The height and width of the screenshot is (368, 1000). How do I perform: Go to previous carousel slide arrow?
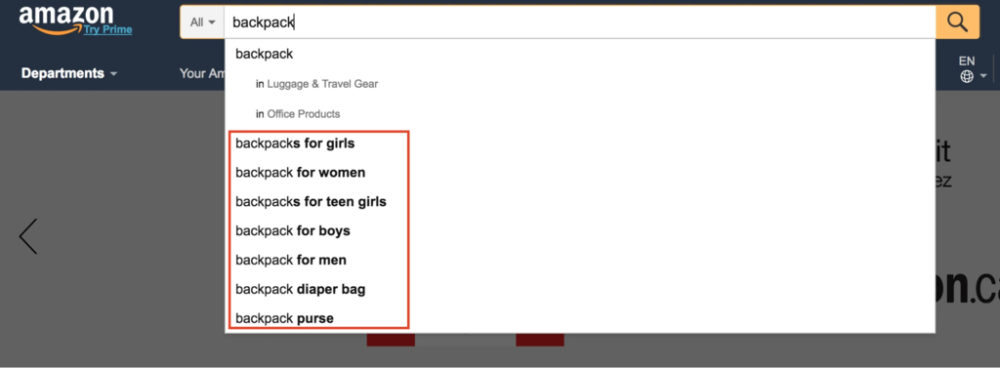[28, 236]
